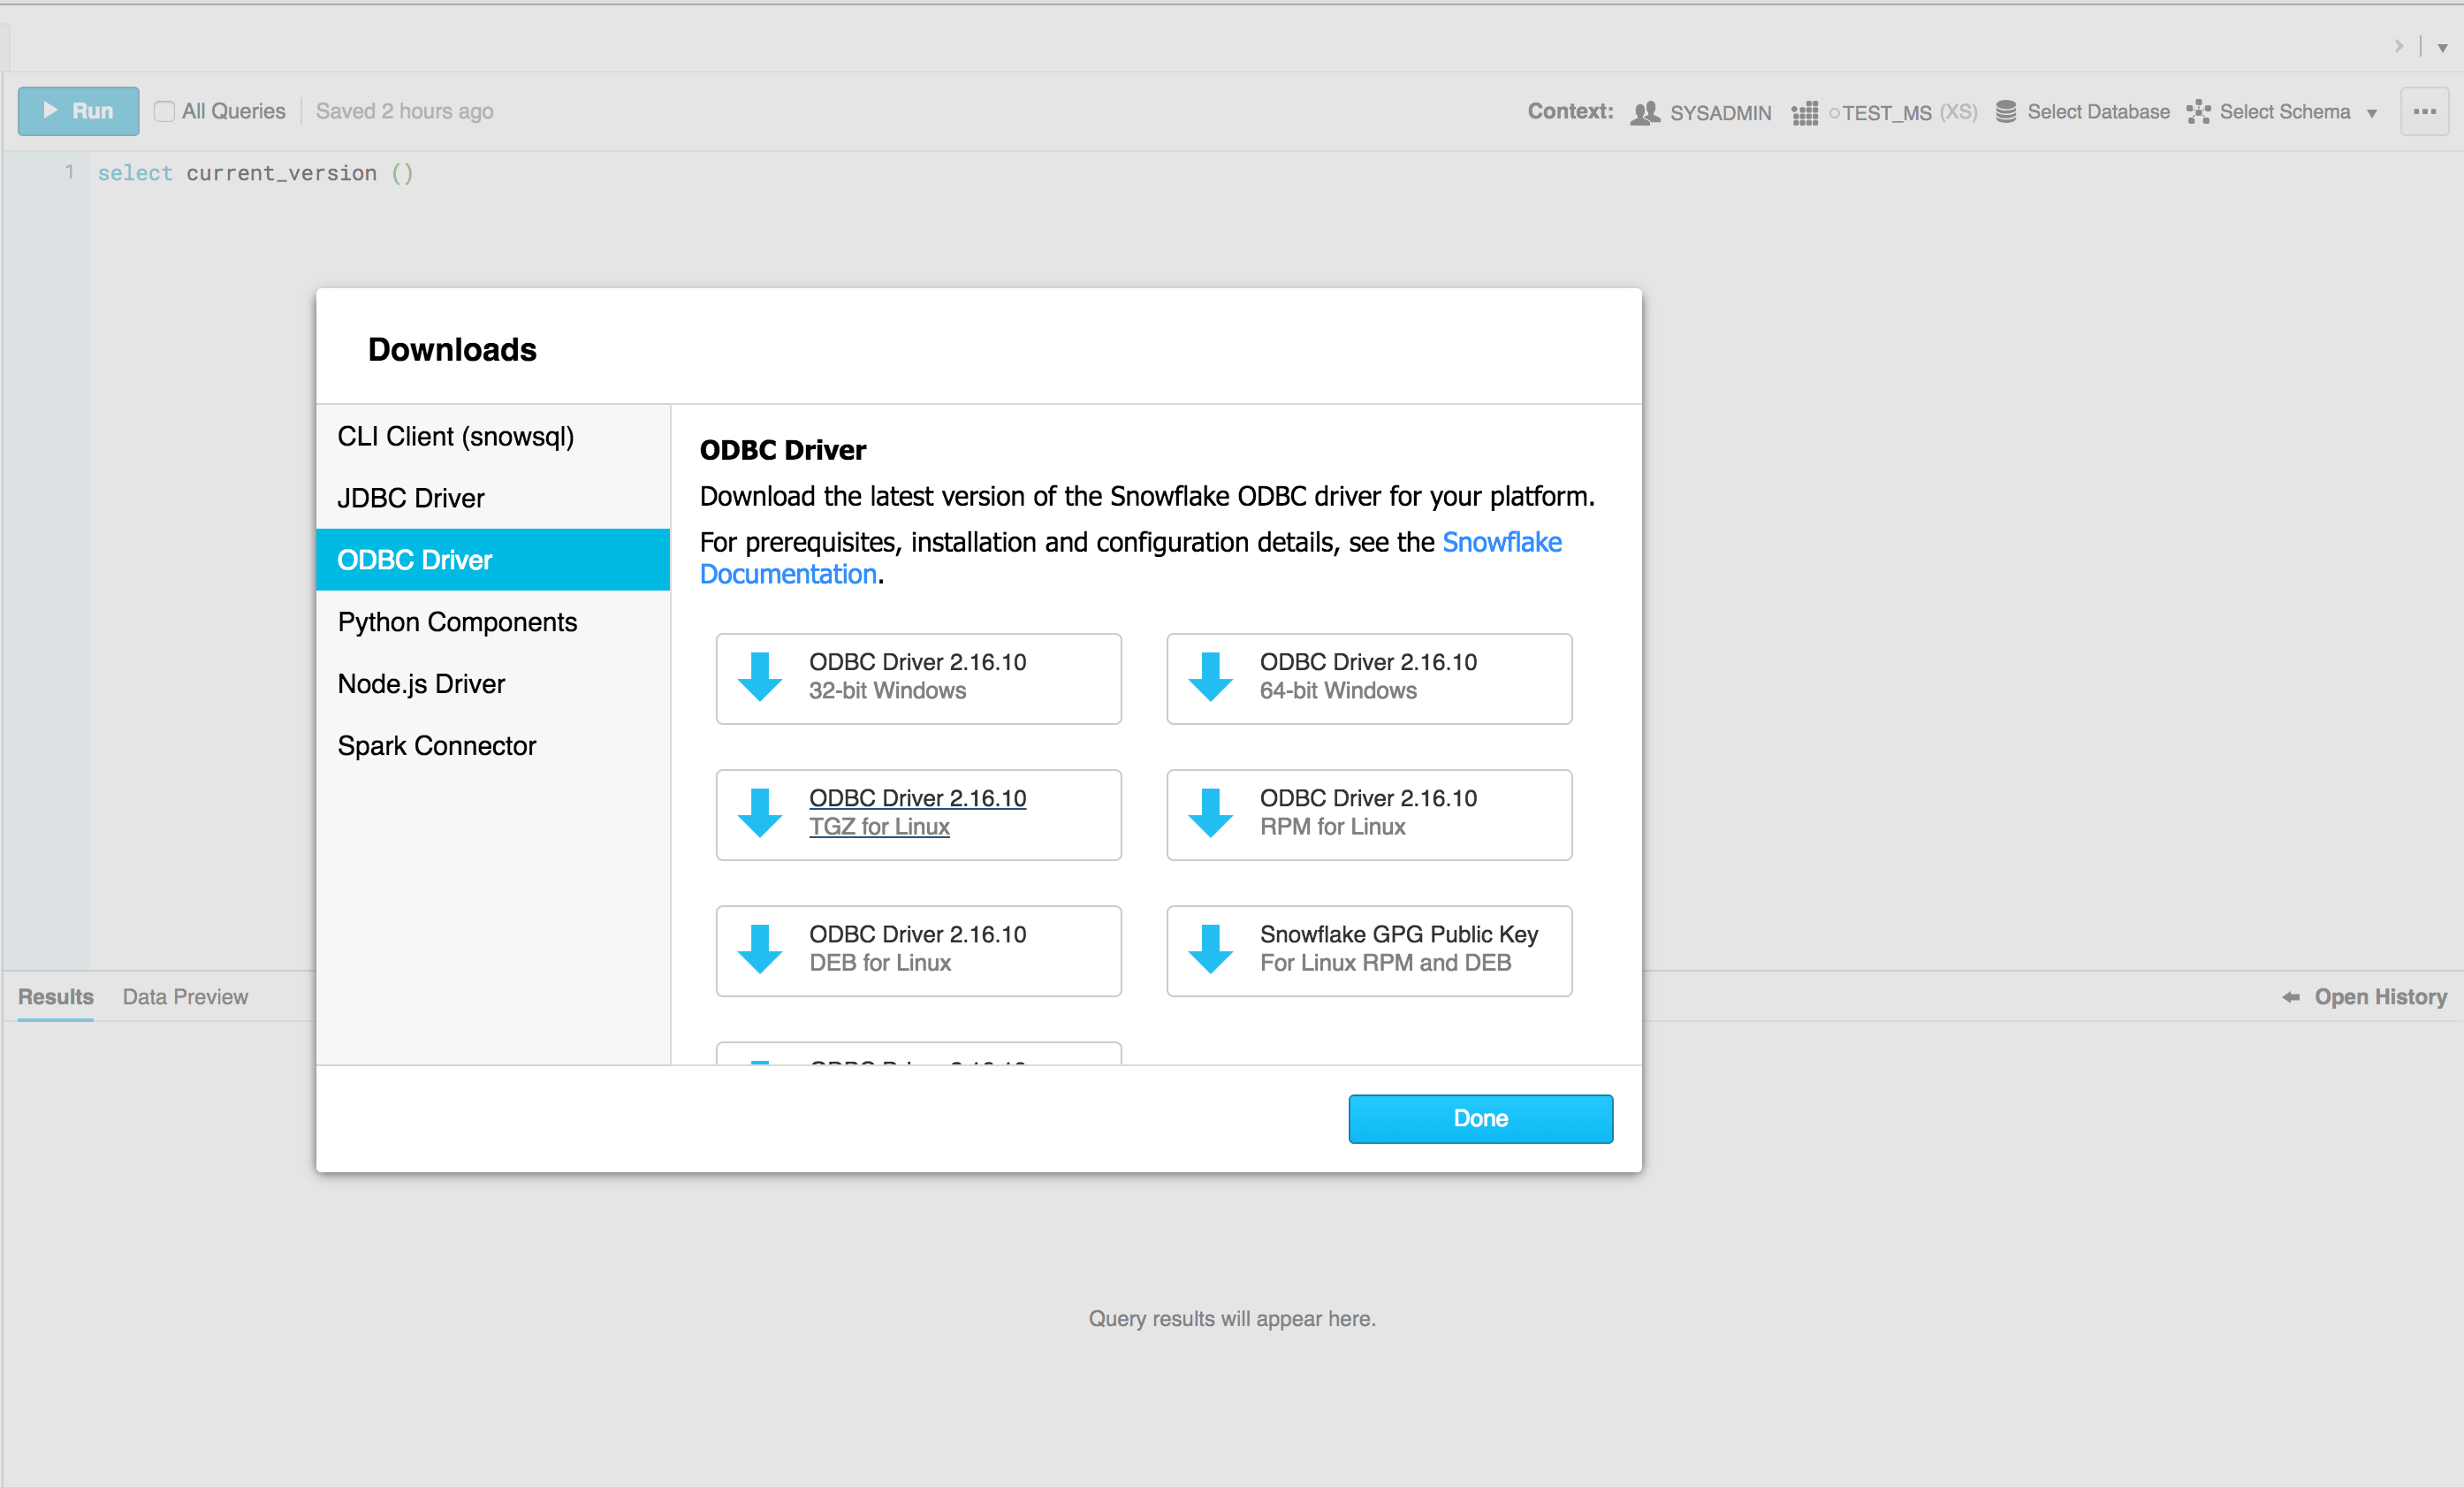Click the 64-bit Windows download arrow icon

tap(1210, 677)
